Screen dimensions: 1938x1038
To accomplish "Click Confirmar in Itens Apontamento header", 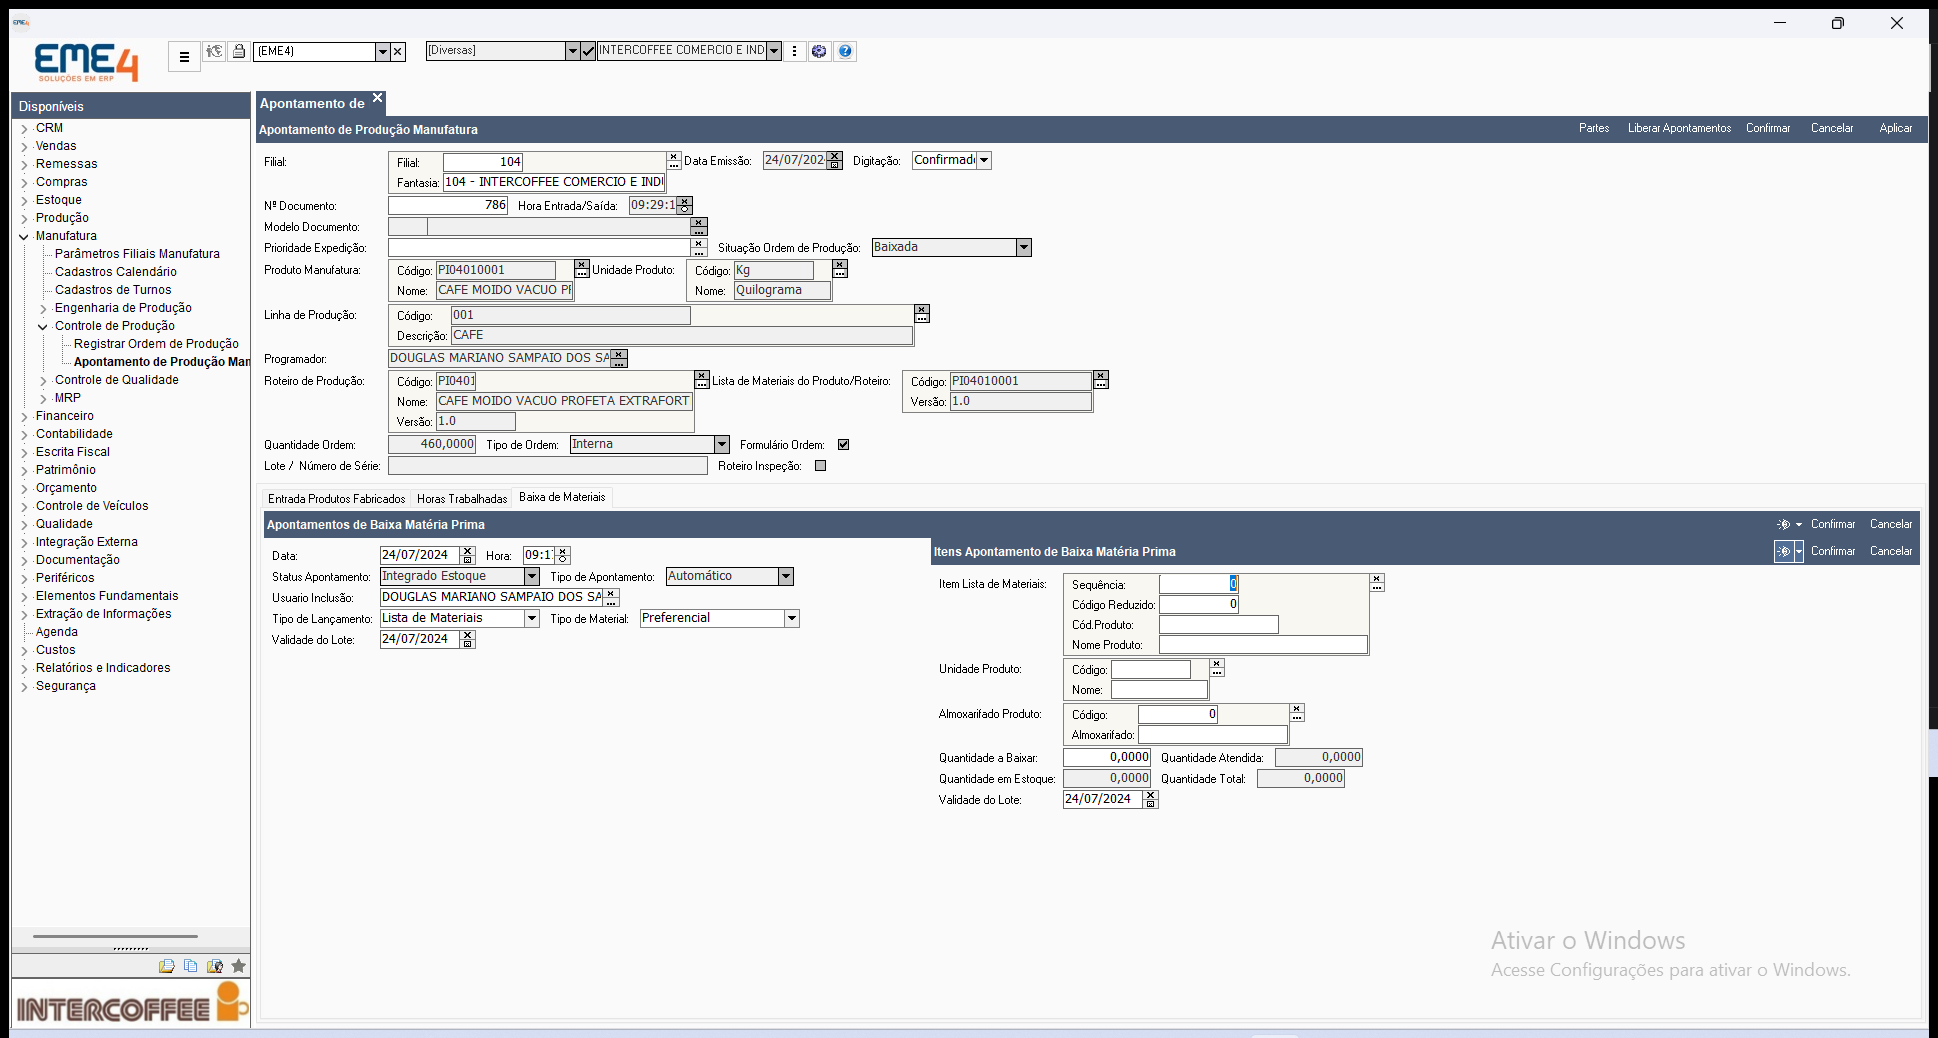I will tap(1833, 551).
